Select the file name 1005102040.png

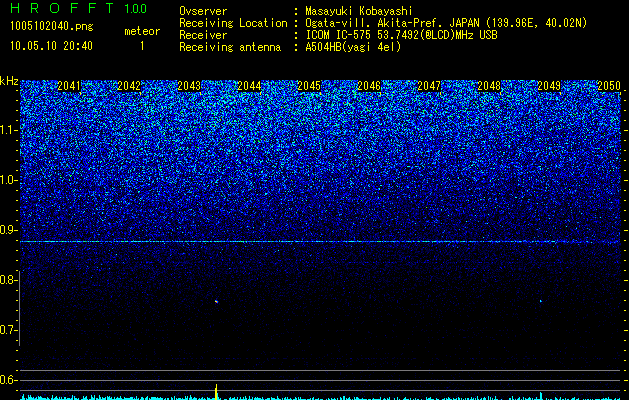[x=52, y=27]
